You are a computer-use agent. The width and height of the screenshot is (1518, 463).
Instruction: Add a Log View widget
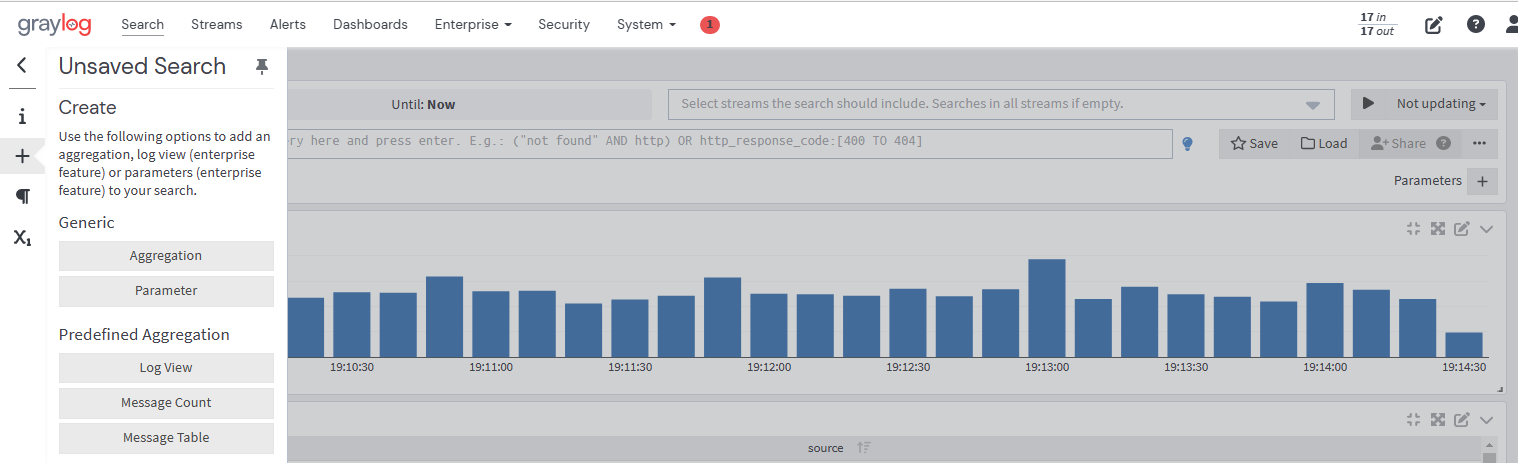(166, 368)
